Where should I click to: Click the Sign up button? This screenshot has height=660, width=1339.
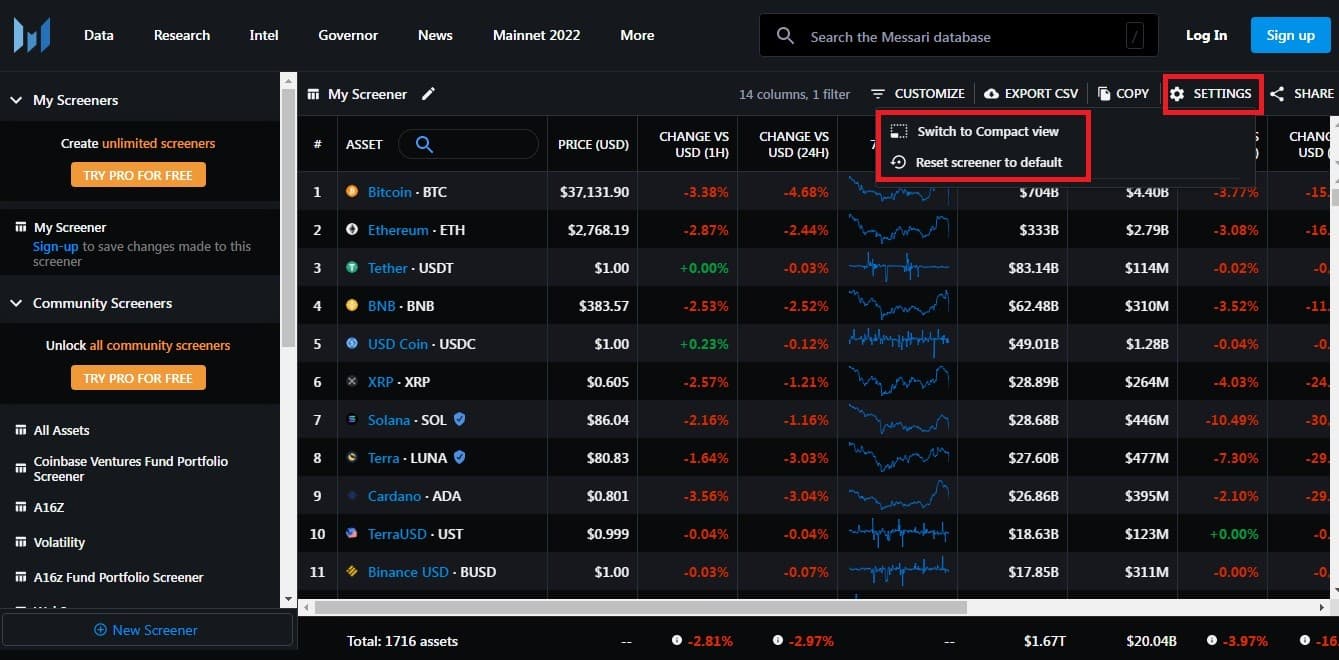[x=1290, y=35]
